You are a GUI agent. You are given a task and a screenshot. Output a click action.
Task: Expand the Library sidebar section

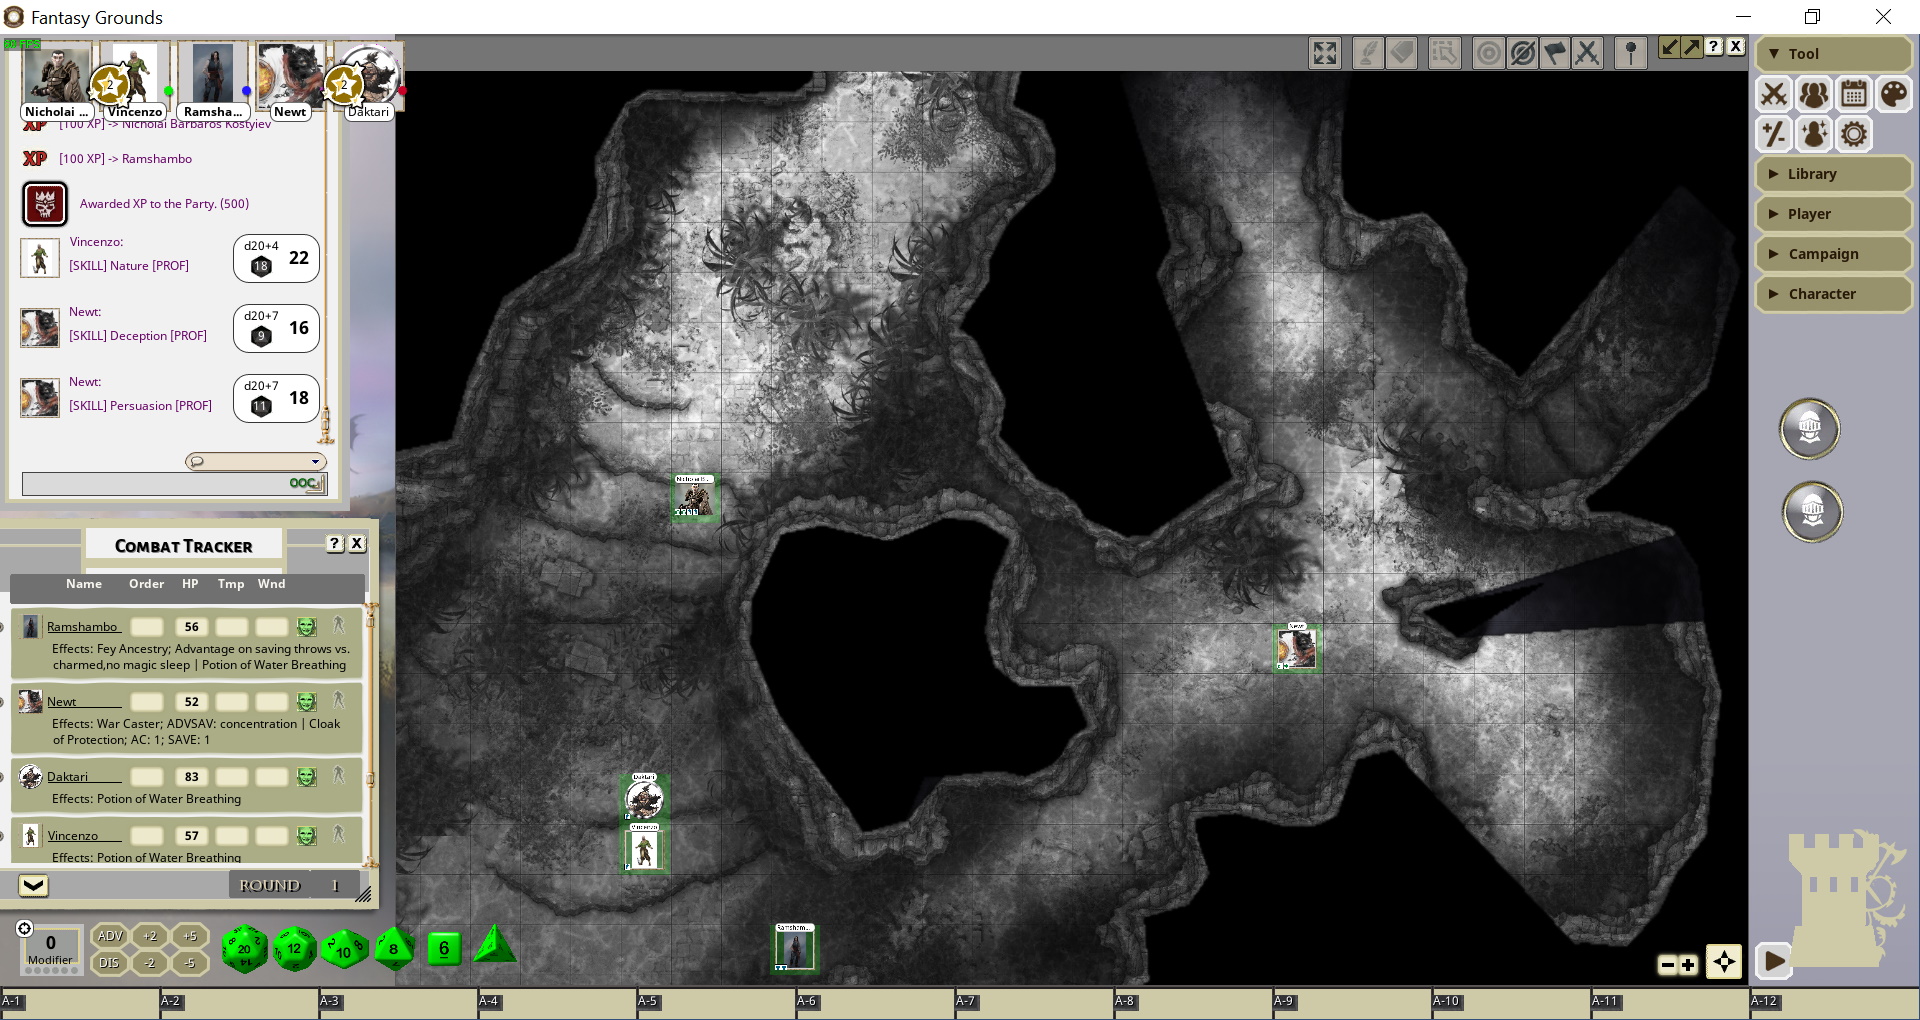[1833, 174]
